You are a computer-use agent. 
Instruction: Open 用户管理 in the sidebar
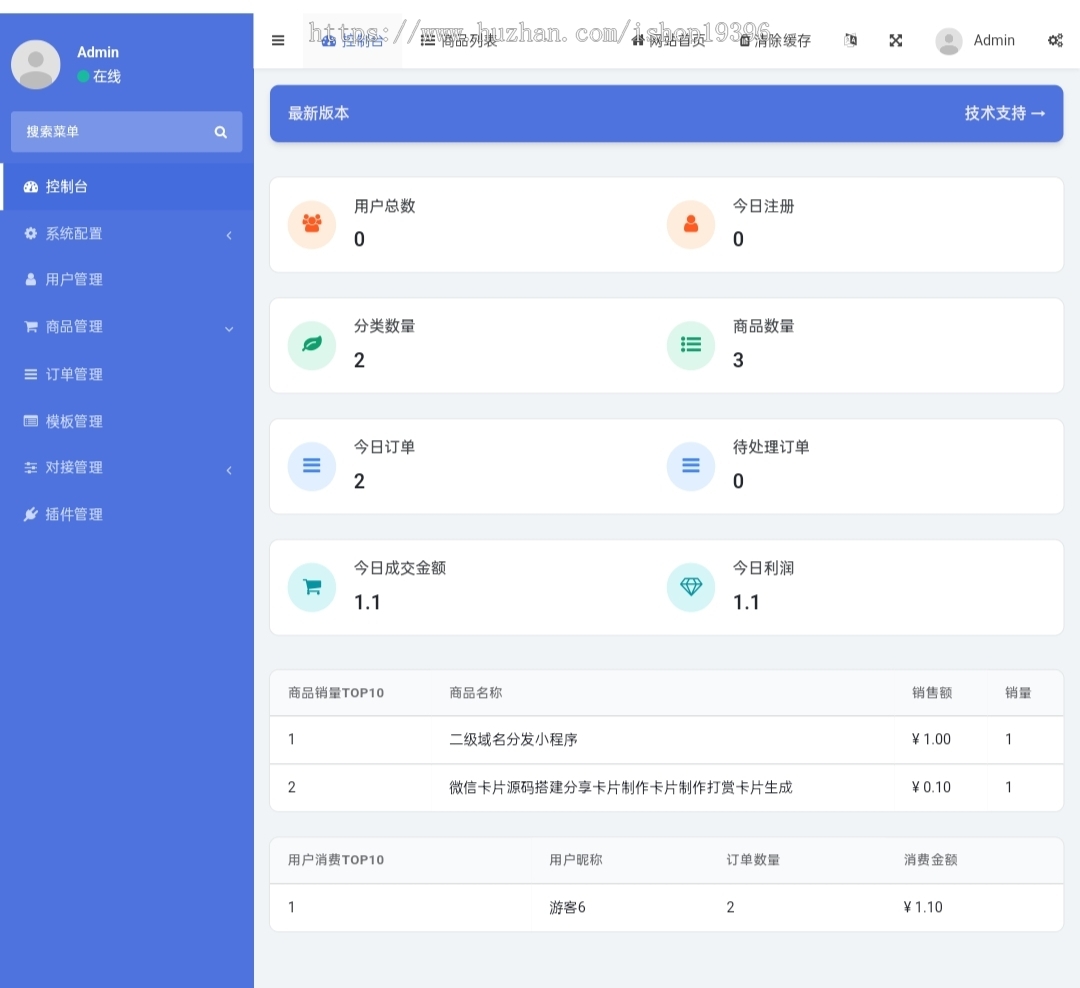pos(127,280)
